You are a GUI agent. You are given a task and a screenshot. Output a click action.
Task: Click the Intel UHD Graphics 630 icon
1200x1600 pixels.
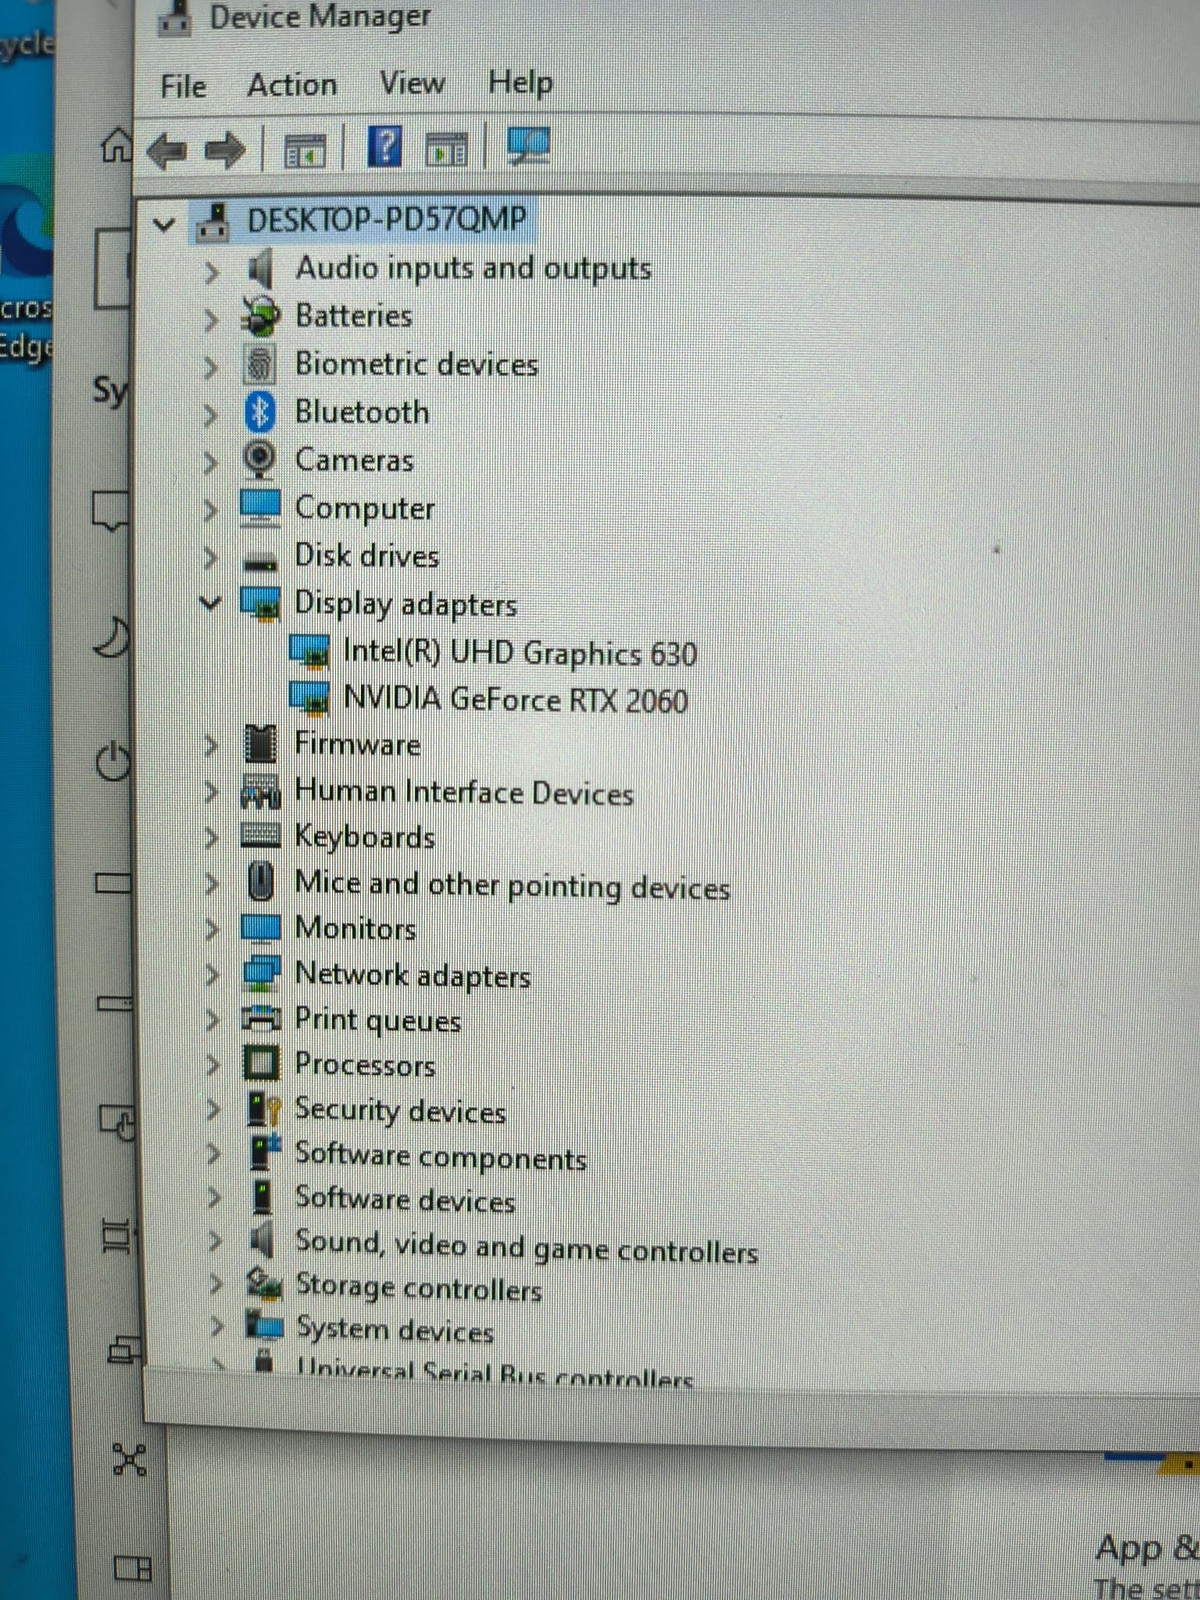[309, 651]
